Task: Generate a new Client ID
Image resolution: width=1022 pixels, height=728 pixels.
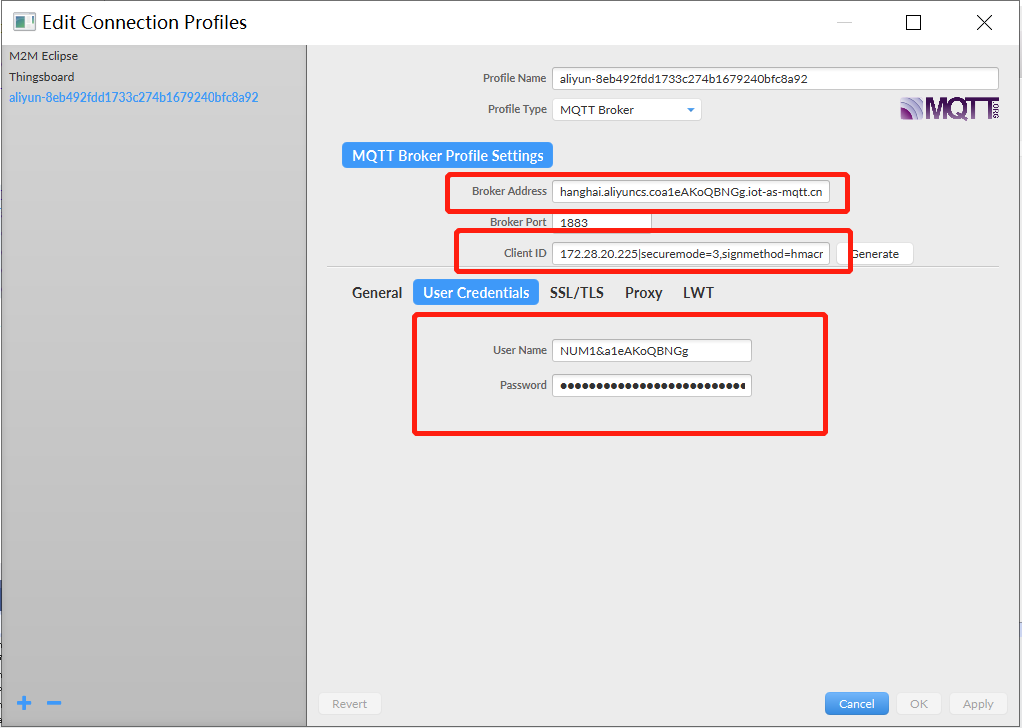Action: tap(875, 254)
